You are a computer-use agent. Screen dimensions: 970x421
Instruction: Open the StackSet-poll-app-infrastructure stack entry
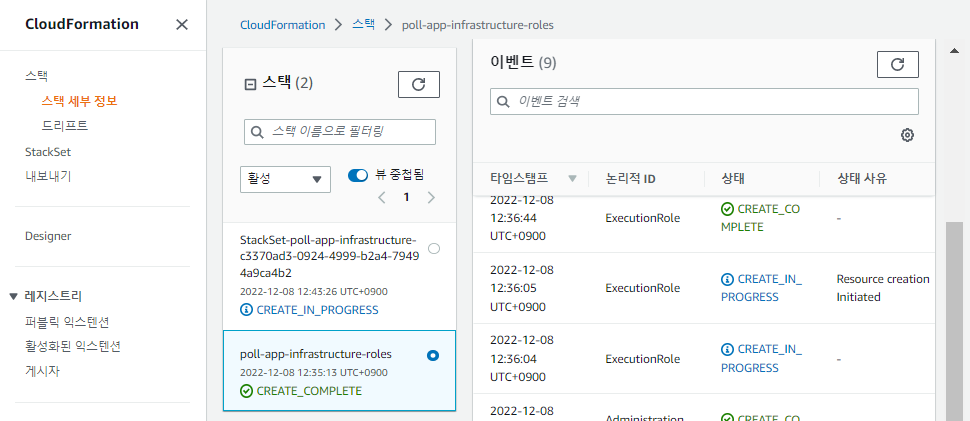[x=339, y=276]
